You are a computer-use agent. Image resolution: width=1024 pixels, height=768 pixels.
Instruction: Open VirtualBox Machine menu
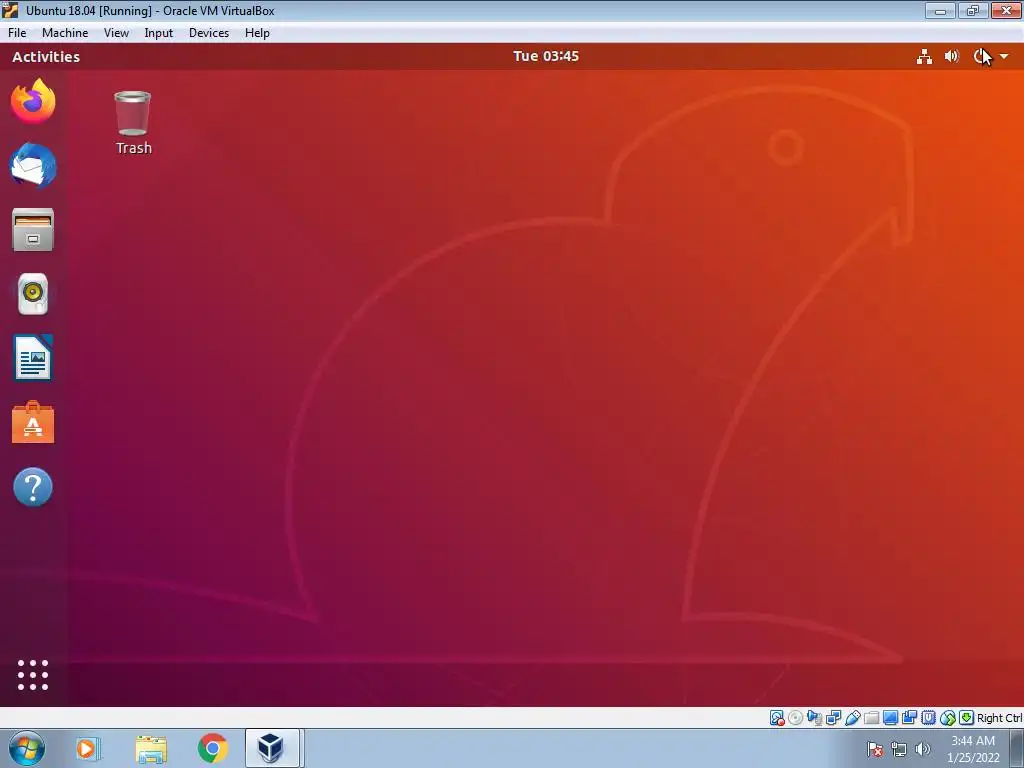[x=65, y=33]
